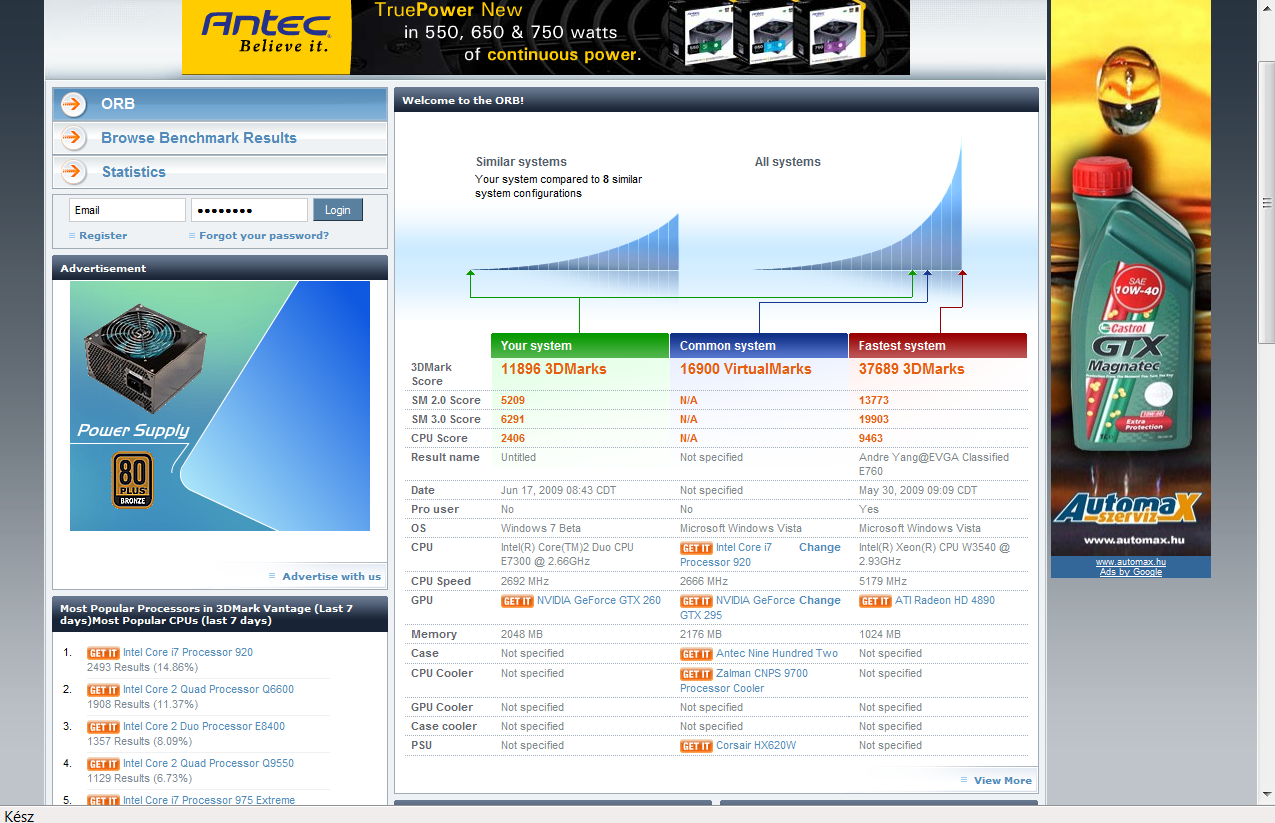This screenshot has width=1275, height=823.
Task: Click the 16900 VirtualMarks score
Action: [x=746, y=369]
